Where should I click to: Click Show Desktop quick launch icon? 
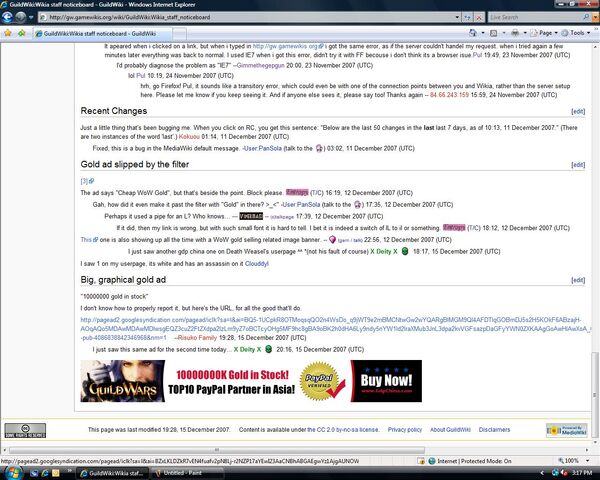pyautogui.click(x=34, y=473)
